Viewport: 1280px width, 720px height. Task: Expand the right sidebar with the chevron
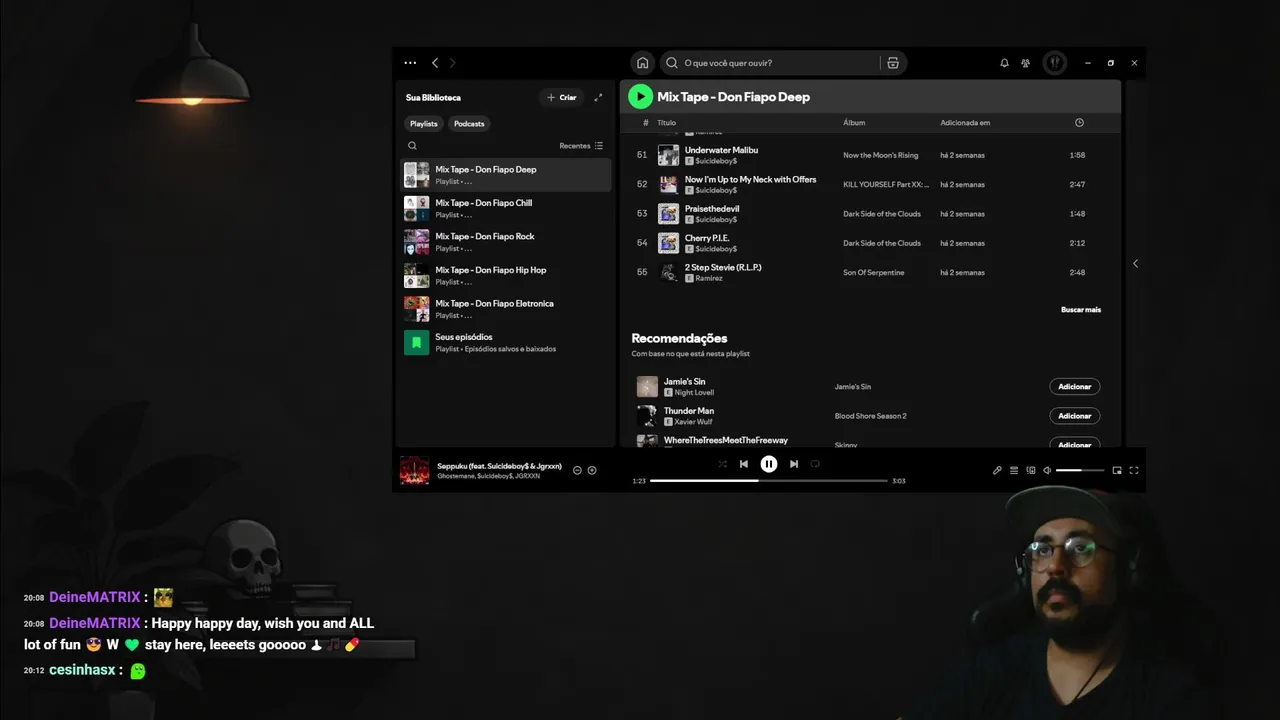(1135, 264)
